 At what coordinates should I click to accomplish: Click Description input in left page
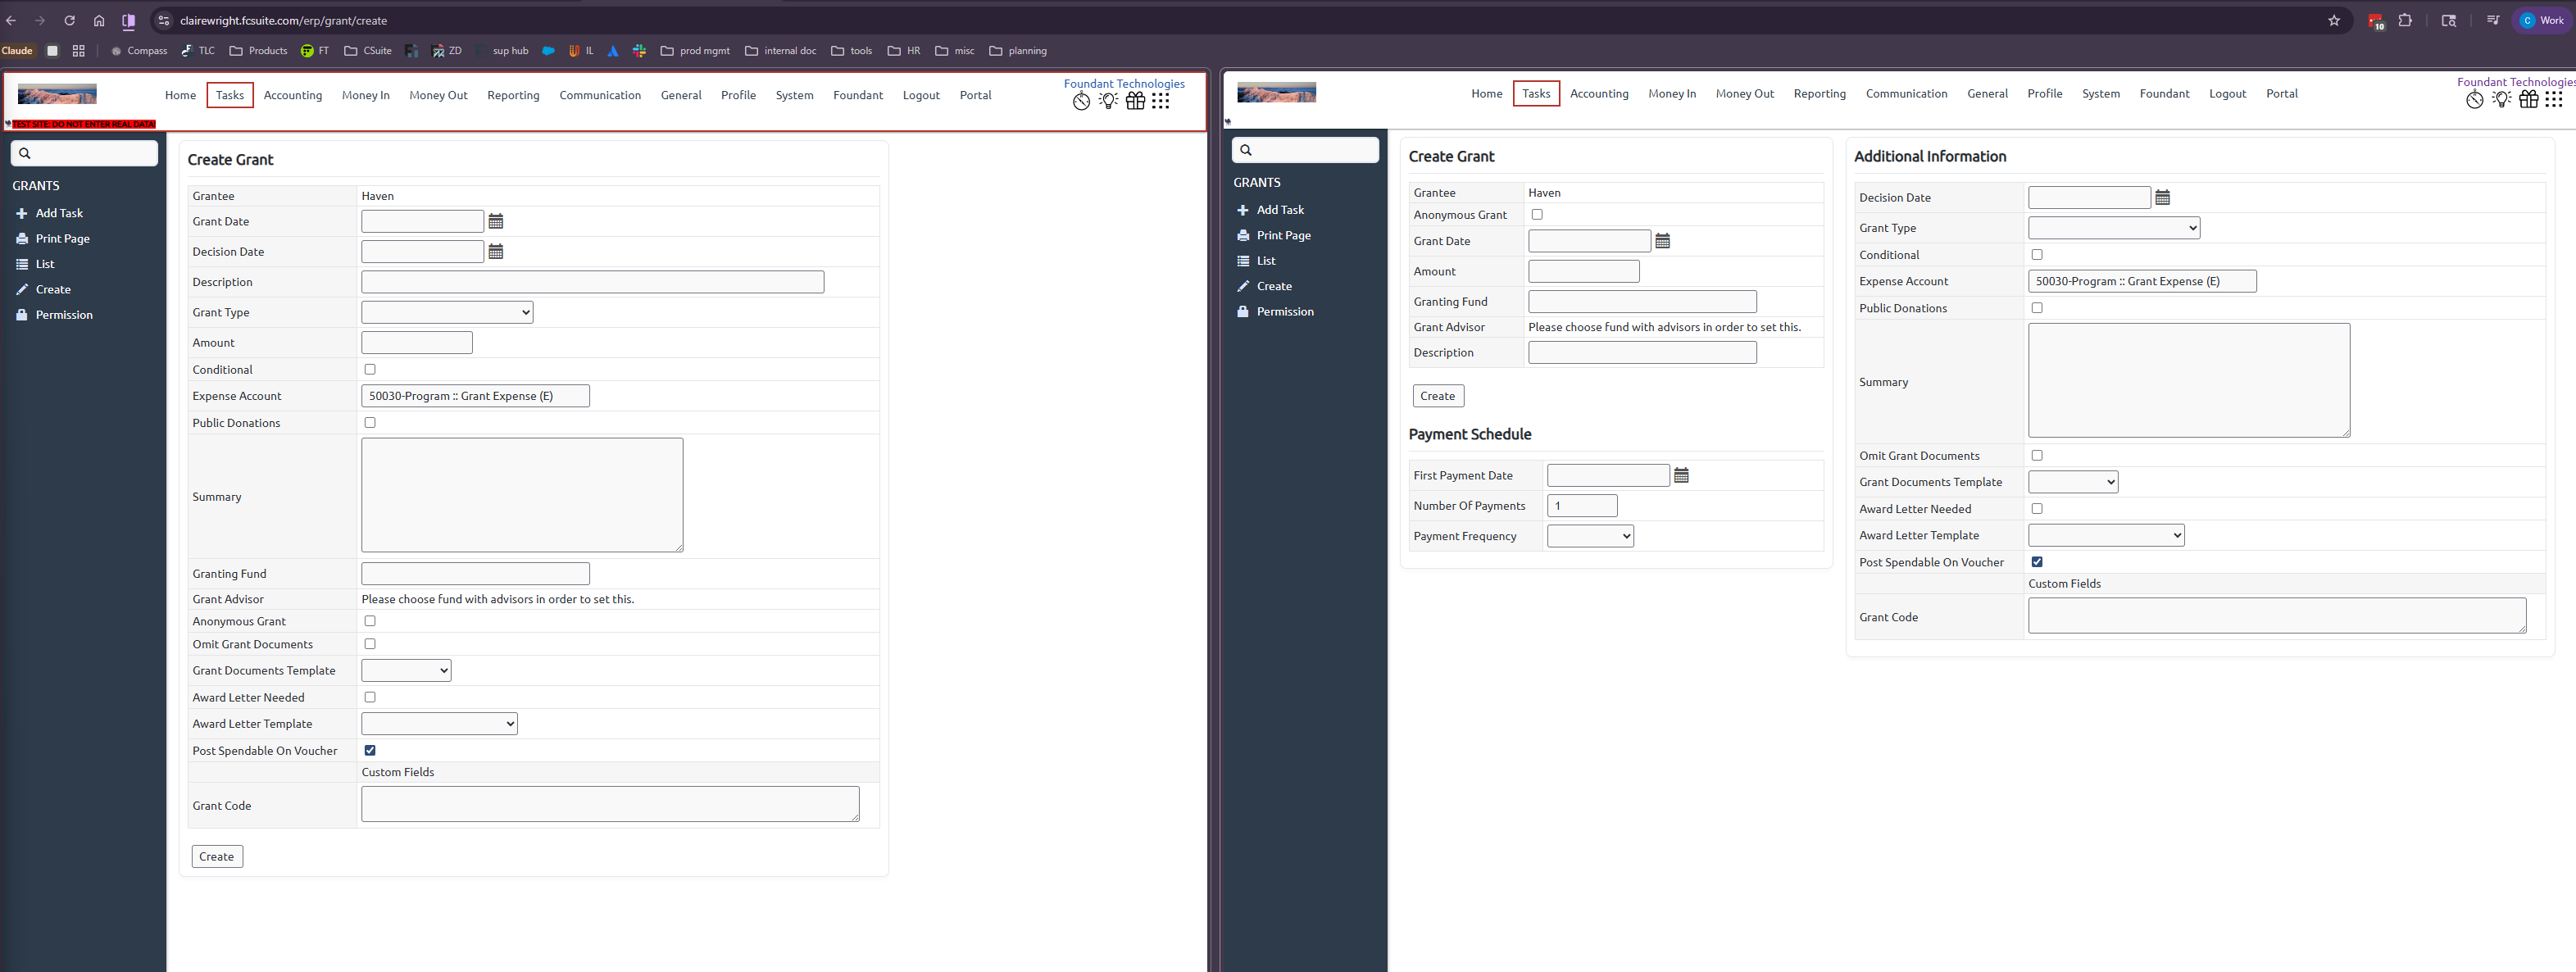(x=593, y=282)
